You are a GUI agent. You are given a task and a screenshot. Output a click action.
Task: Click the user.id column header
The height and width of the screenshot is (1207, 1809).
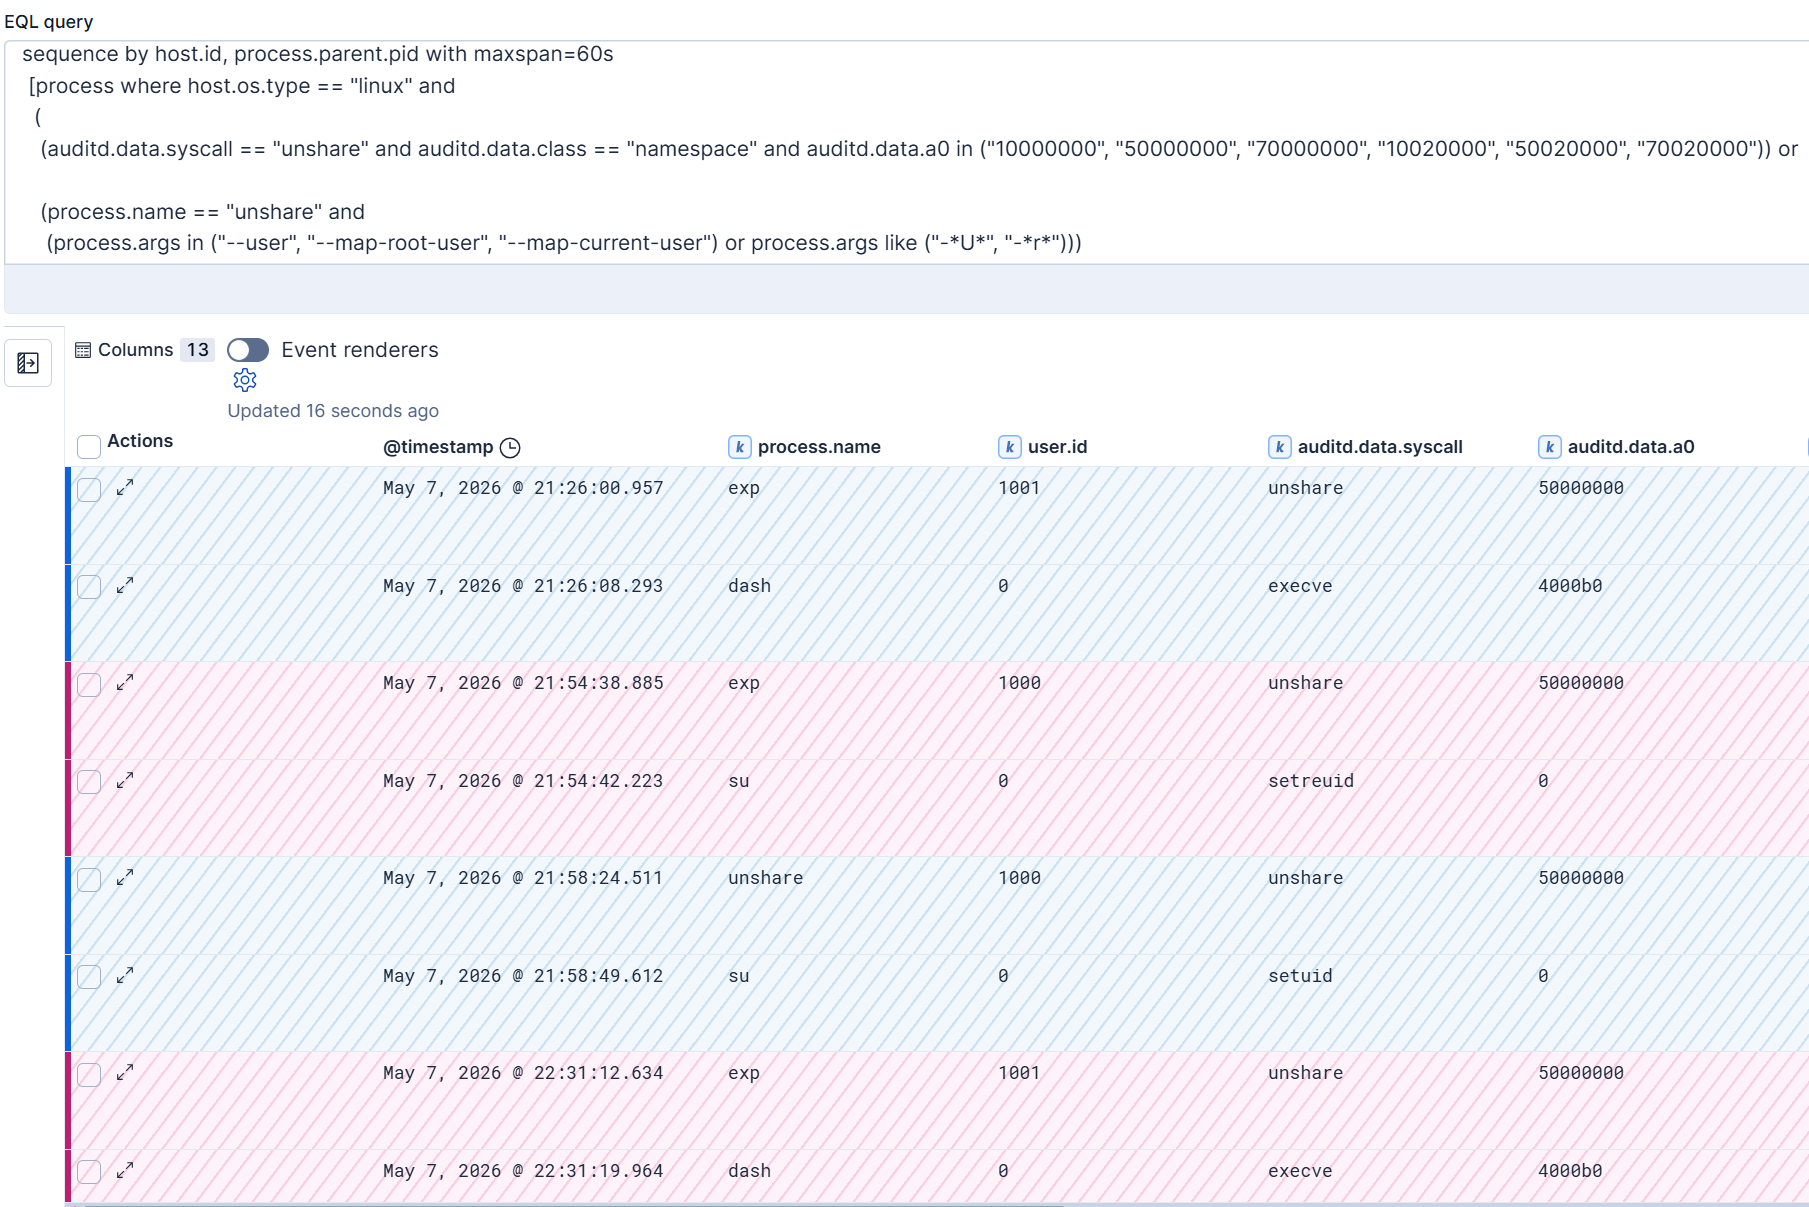[x=1057, y=447]
